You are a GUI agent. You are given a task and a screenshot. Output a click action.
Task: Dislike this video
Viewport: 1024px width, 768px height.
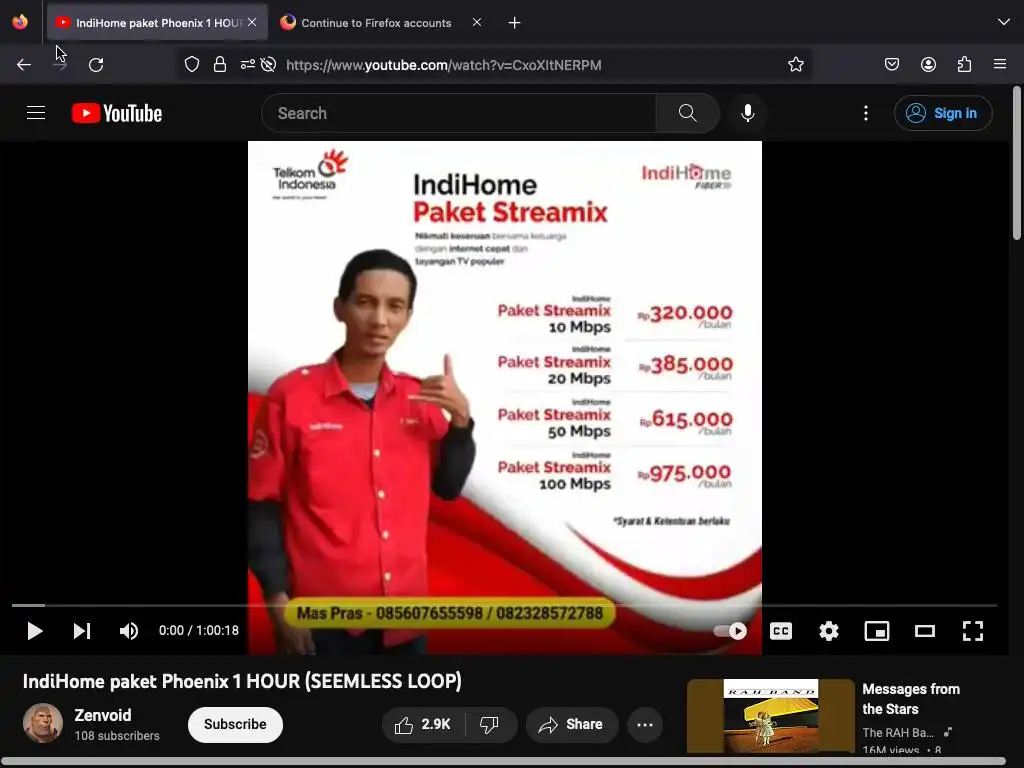tap(490, 724)
